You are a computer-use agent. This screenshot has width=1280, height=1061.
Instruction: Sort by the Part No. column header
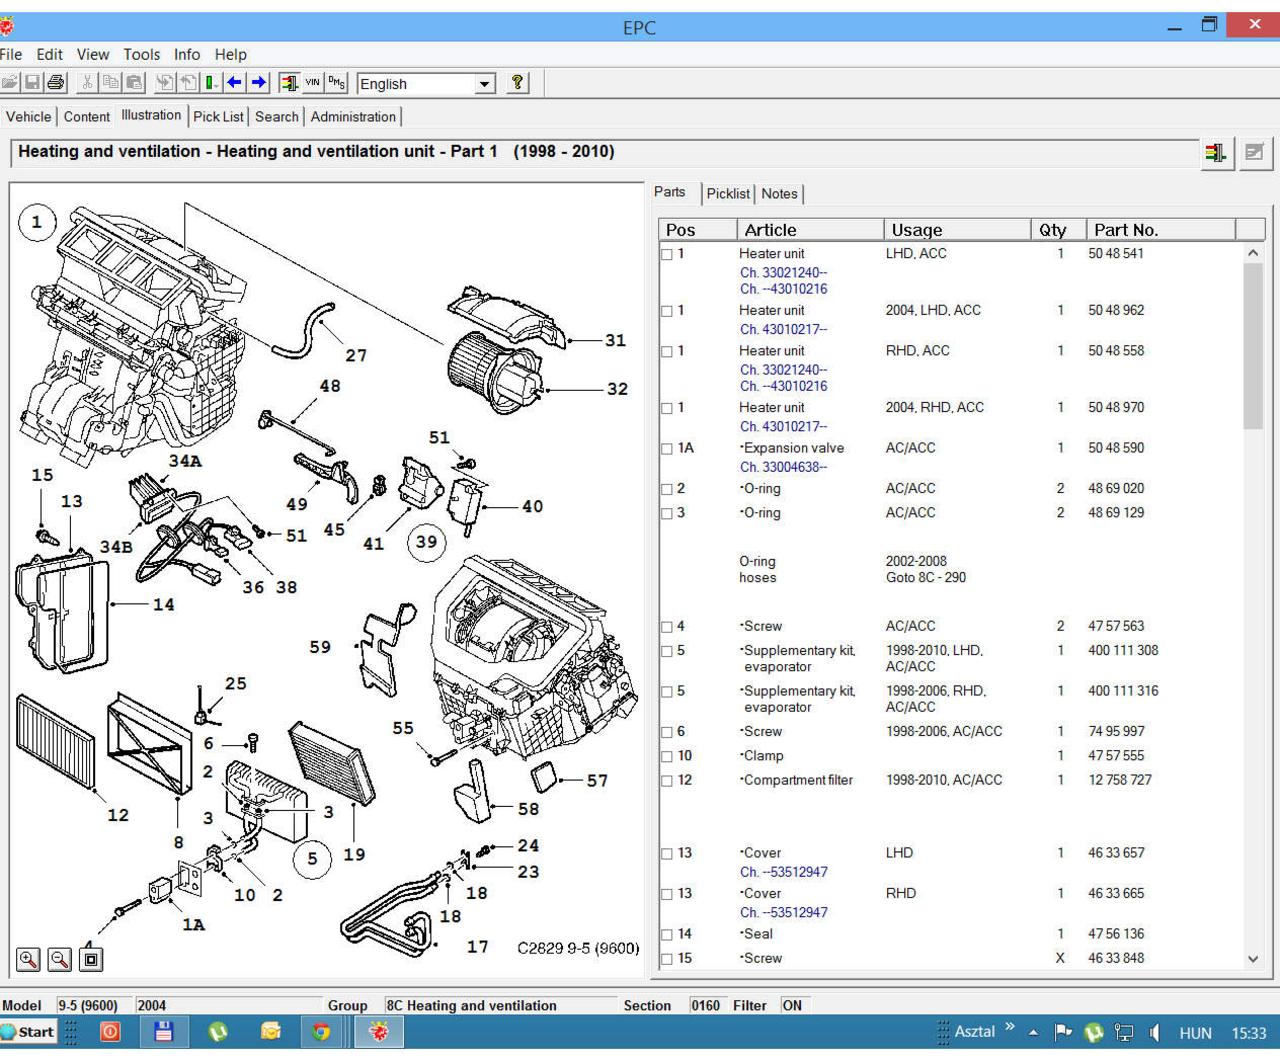point(1160,230)
